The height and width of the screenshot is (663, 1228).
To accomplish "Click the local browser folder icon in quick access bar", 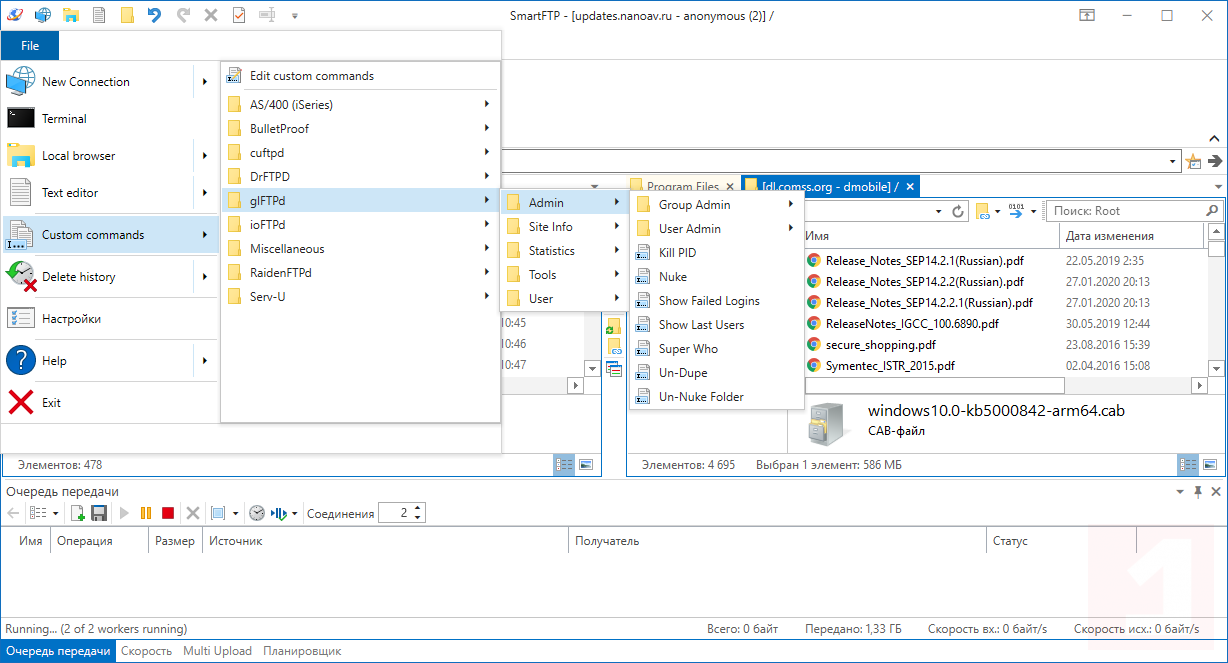I will (x=70, y=15).
